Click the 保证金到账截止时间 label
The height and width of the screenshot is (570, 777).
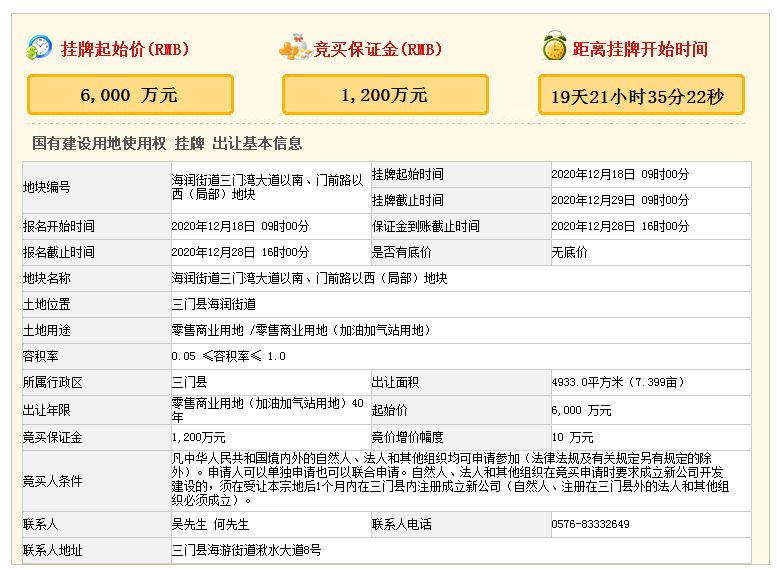pyautogui.click(x=426, y=227)
